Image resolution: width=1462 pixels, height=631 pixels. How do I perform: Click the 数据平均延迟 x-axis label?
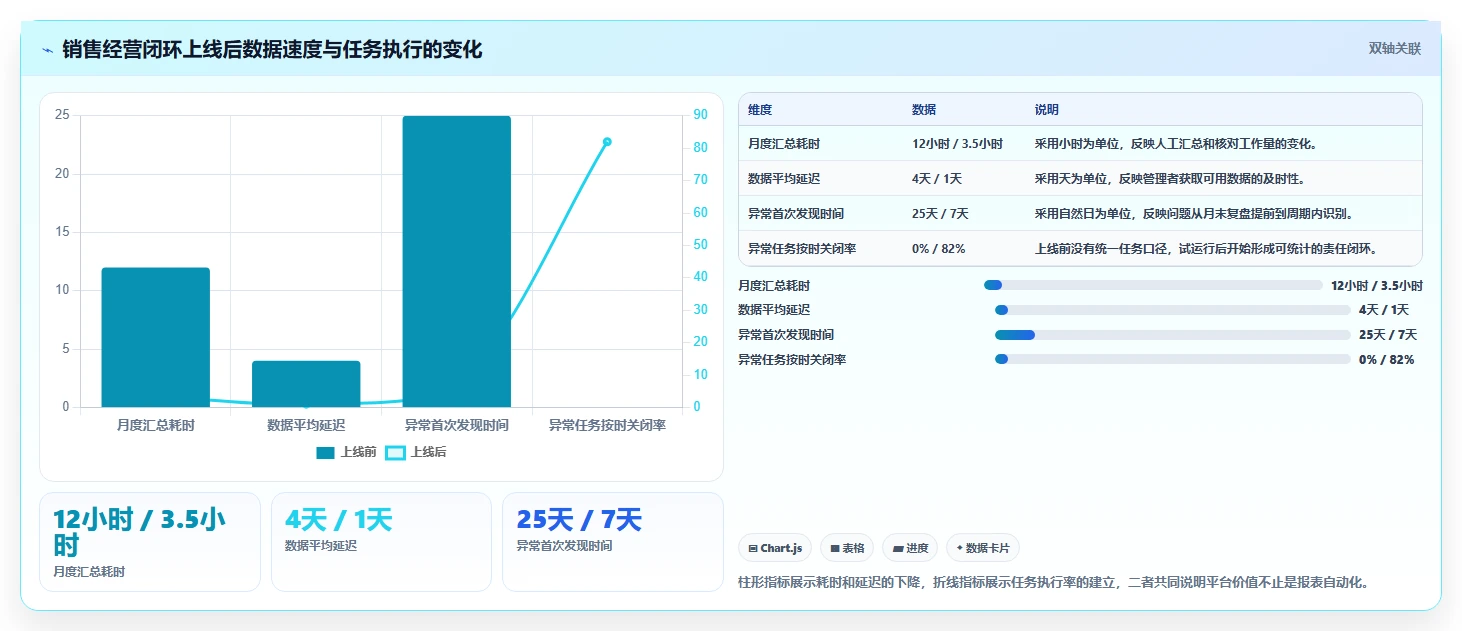pos(306,426)
